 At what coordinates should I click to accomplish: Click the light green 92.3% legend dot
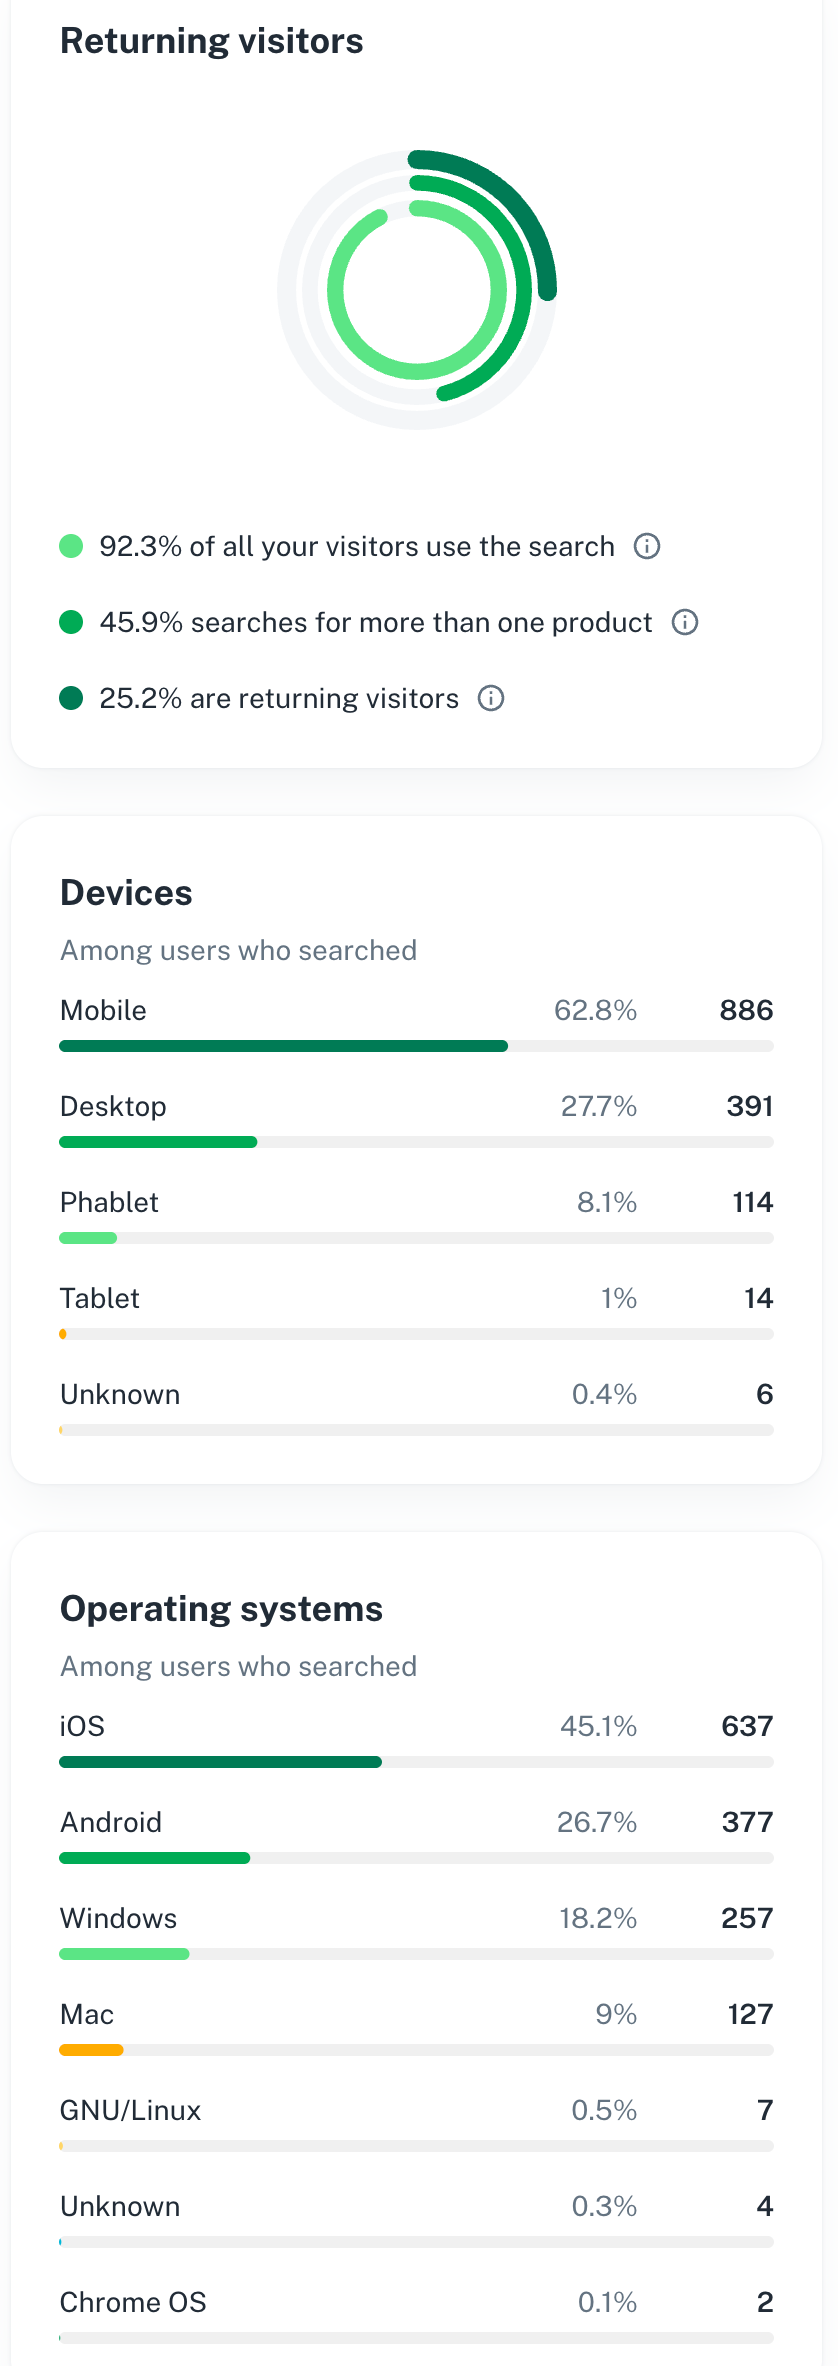coord(71,546)
